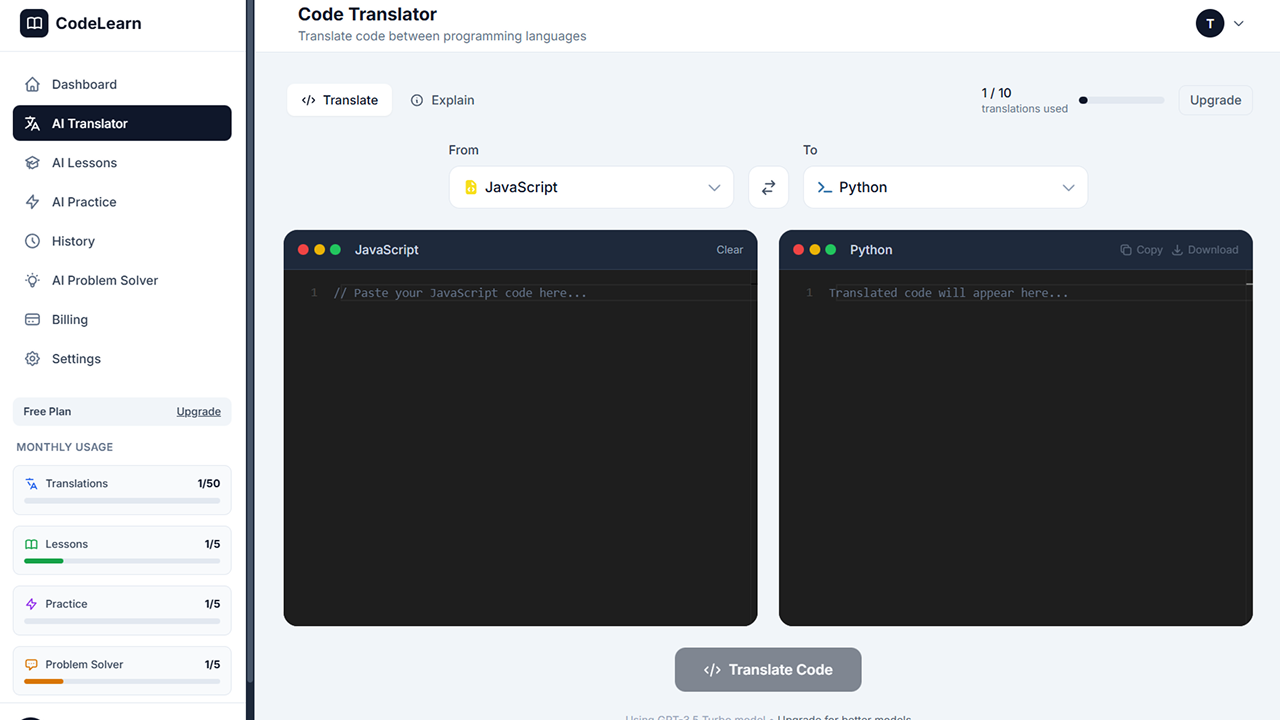Click the Copy icon in Python panel

click(1126, 250)
